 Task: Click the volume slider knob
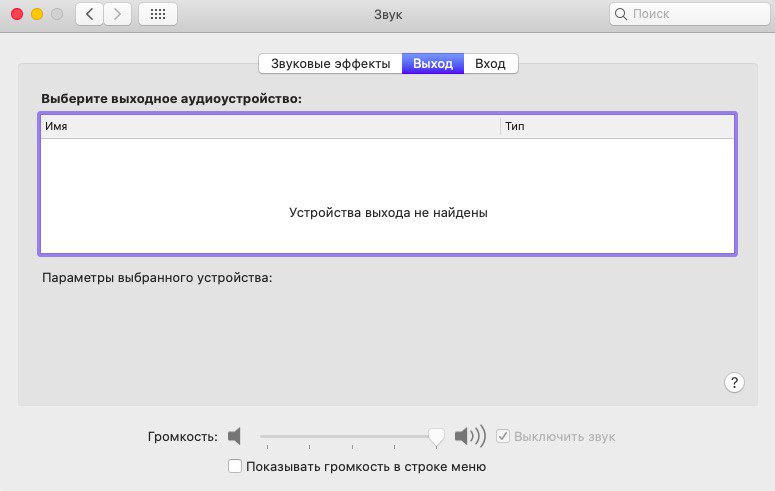coord(436,436)
